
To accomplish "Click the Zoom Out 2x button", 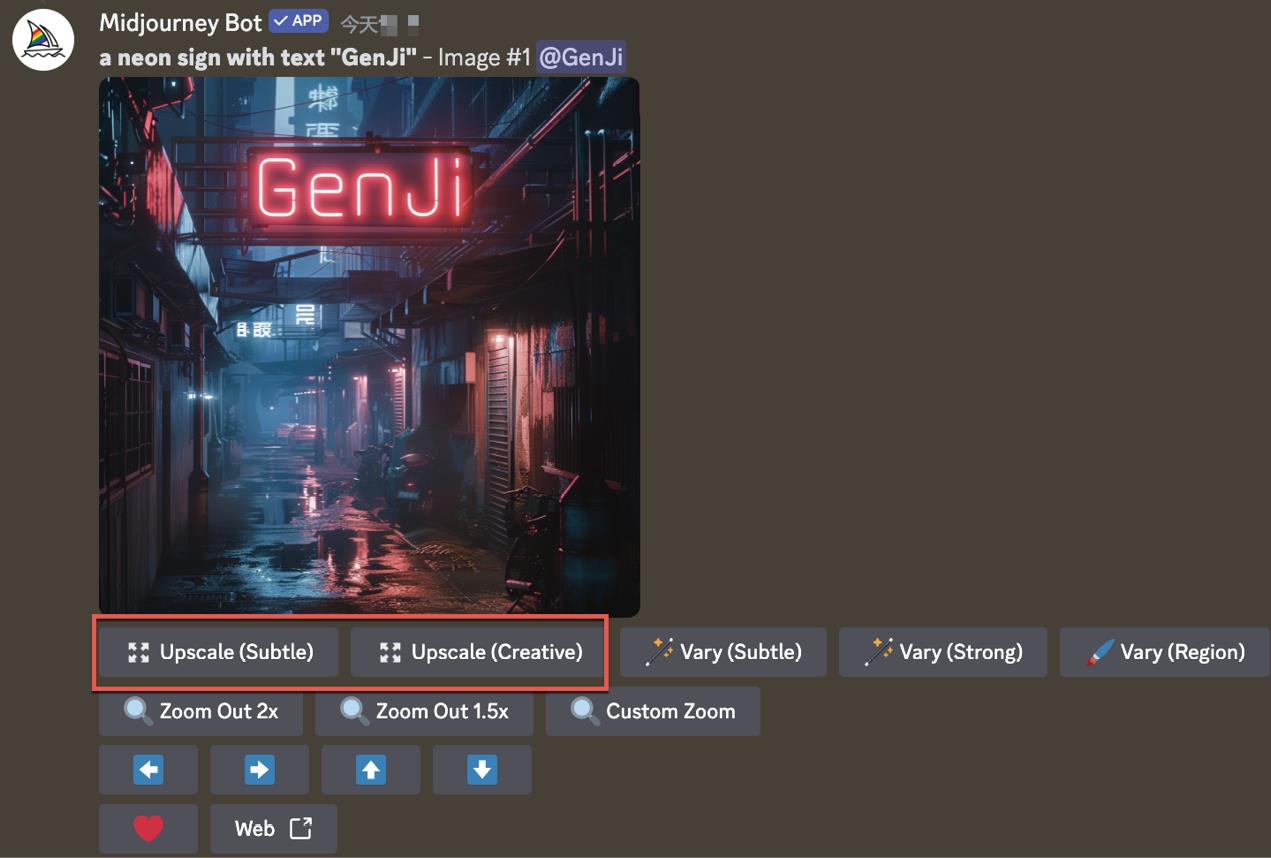I will pos(201,711).
